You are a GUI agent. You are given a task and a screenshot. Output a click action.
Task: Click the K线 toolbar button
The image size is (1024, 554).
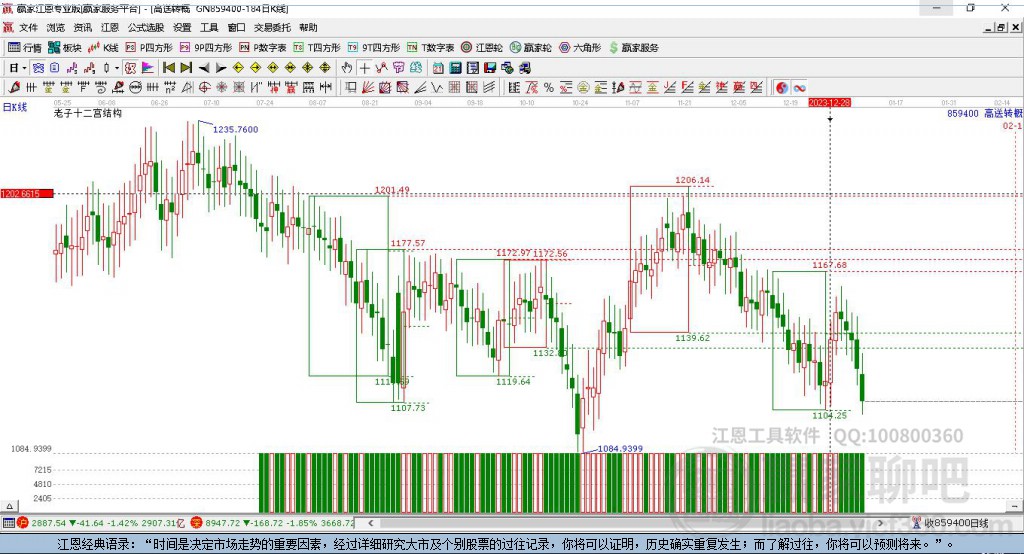click(x=103, y=48)
